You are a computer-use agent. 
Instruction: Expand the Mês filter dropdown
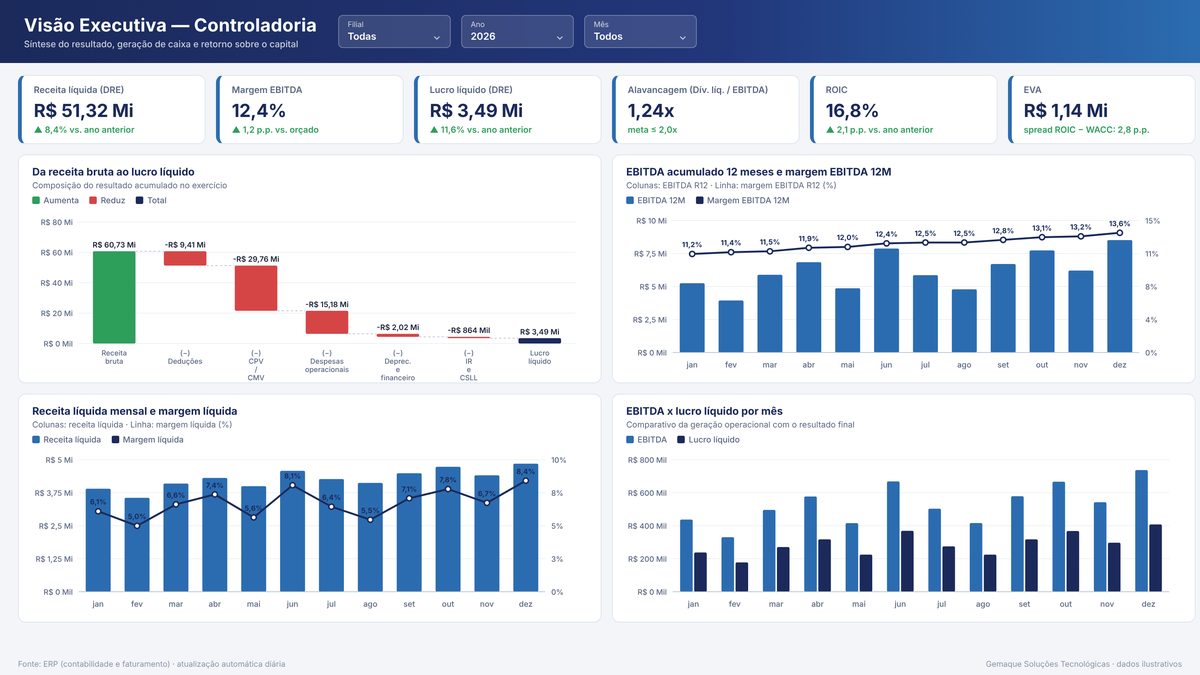click(640, 32)
